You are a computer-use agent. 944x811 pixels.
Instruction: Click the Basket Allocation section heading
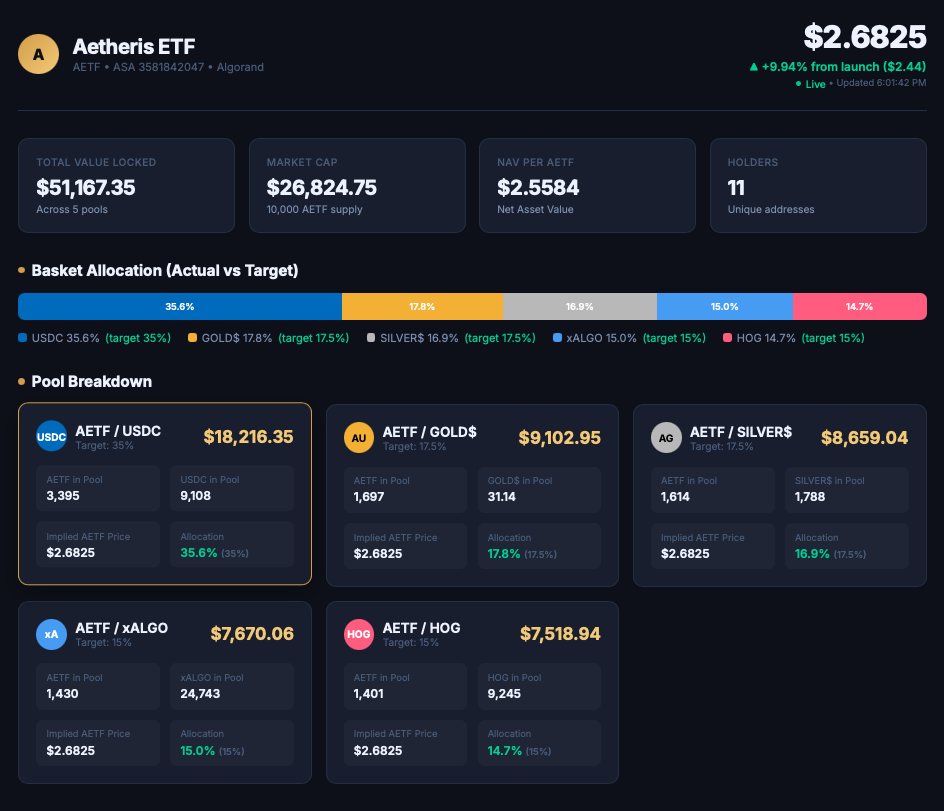click(164, 270)
